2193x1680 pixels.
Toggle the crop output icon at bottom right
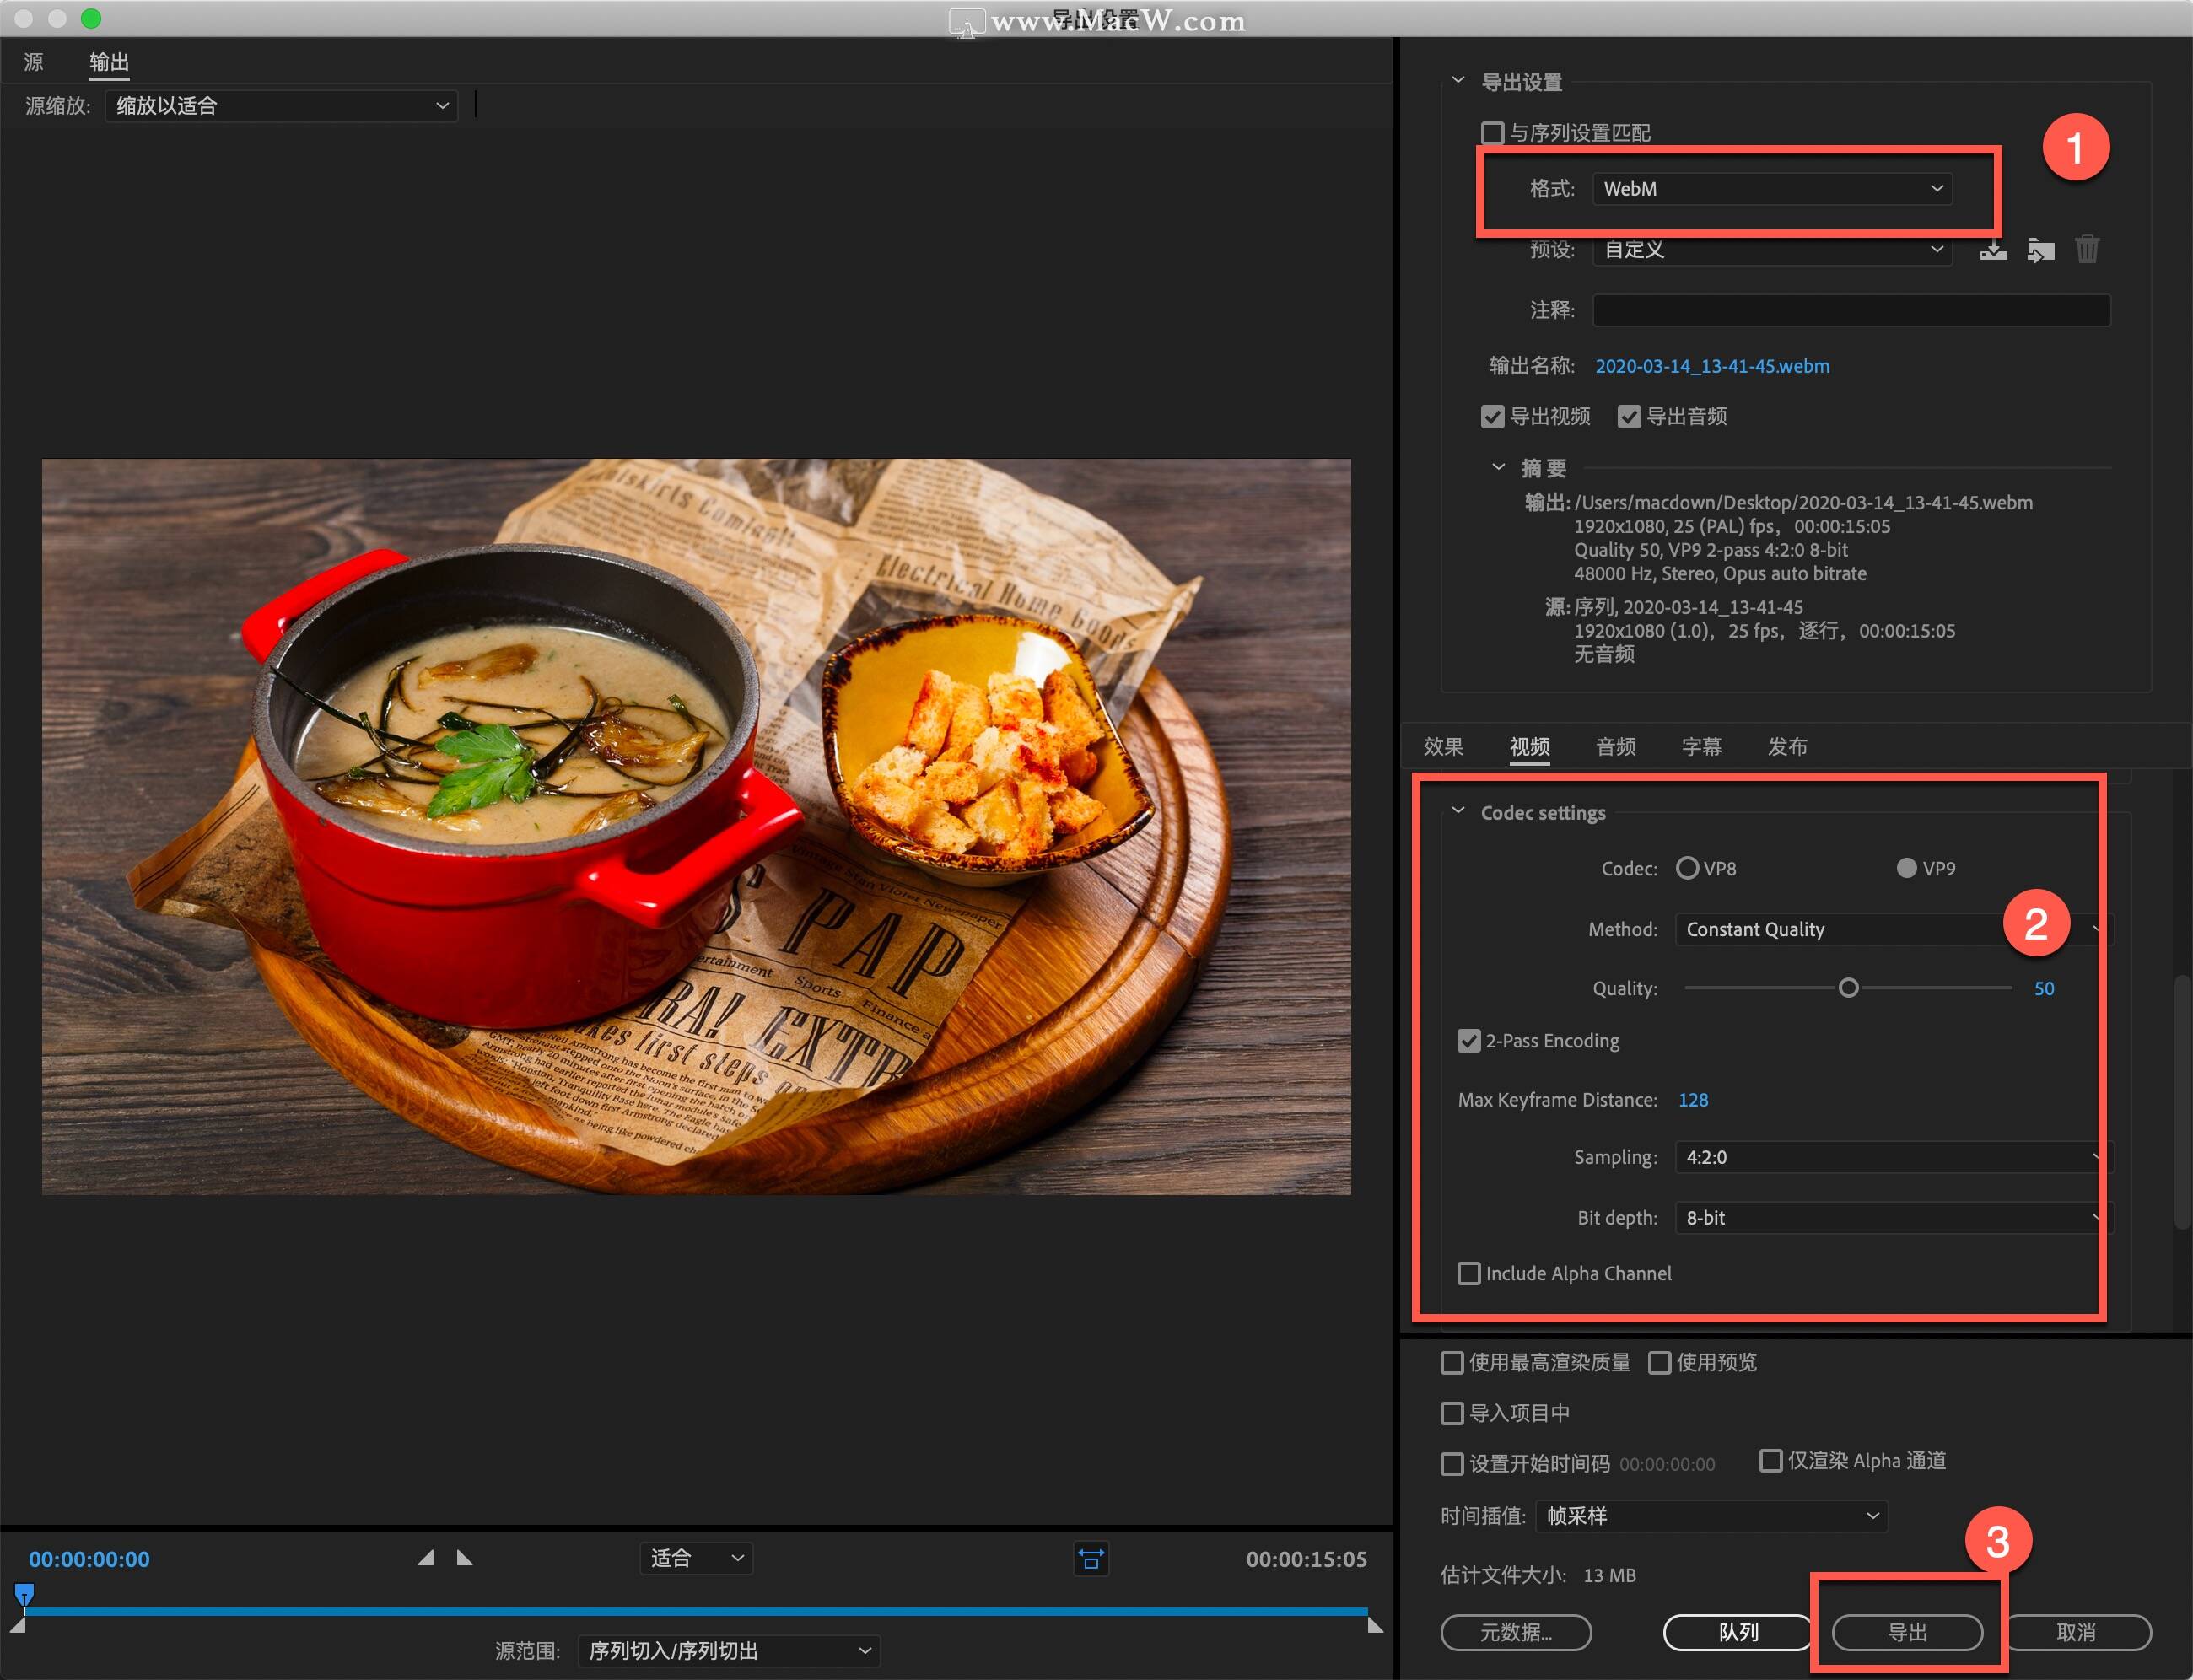(x=1091, y=1558)
